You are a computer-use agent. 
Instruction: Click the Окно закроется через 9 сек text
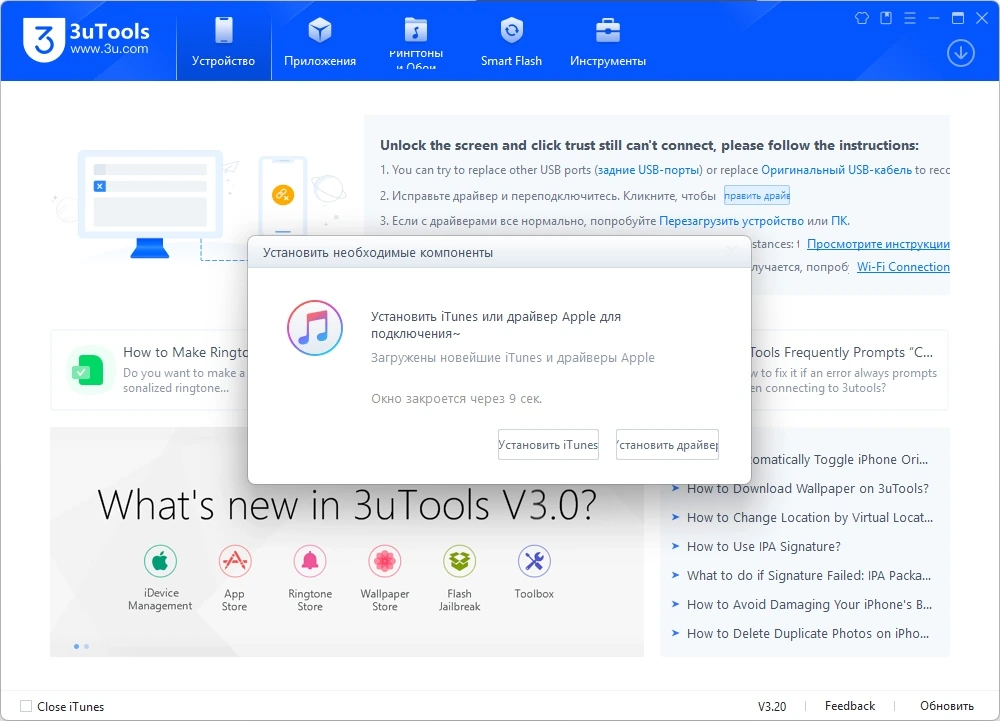457,398
